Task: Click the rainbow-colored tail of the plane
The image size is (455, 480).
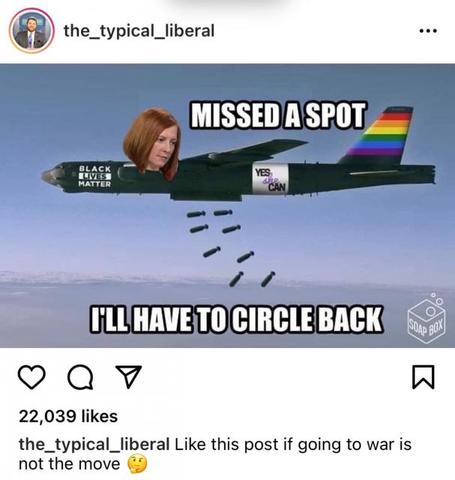Action: pos(381,135)
